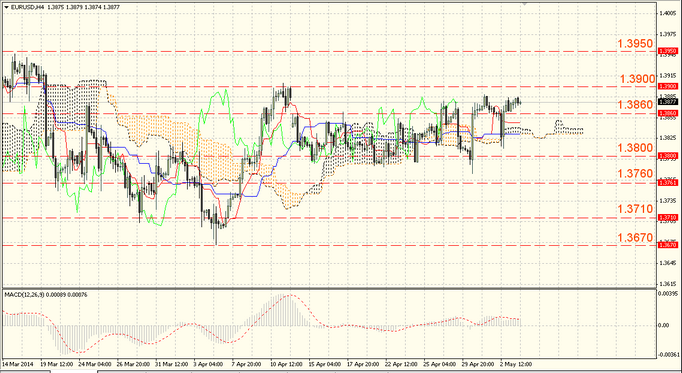The width and height of the screenshot is (682, 373).
Task: Select the red 1.3950 price tag
Action: [668, 51]
